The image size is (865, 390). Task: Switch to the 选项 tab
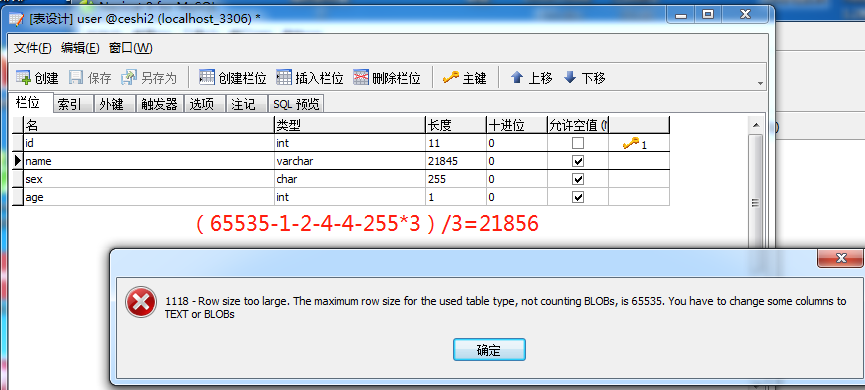tap(205, 104)
